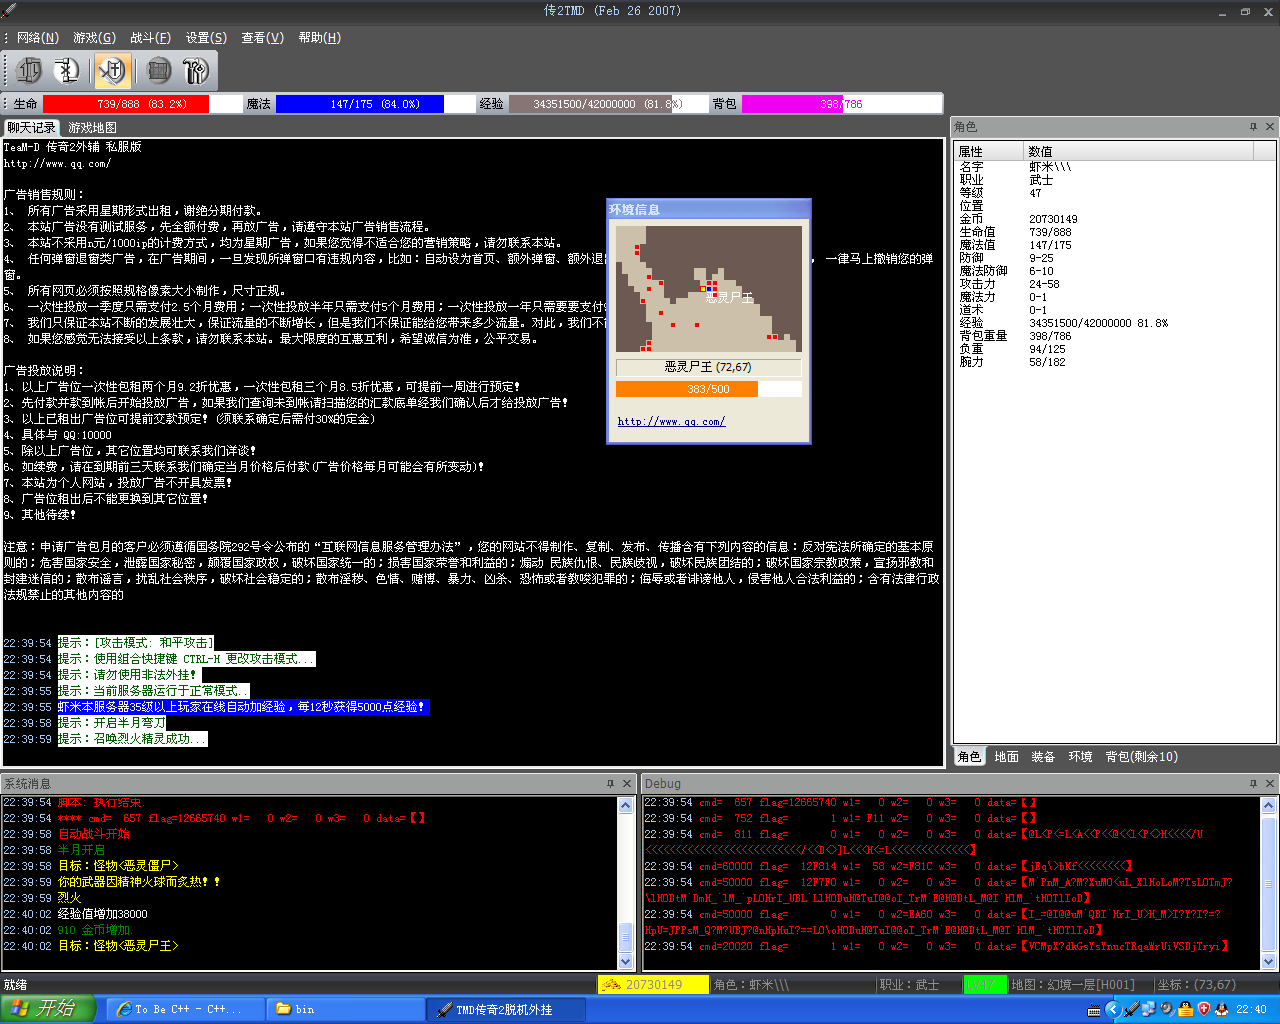Switch to the 聊天记录 tab
Screen dimensions: 1280x1024
pos(31,127)
